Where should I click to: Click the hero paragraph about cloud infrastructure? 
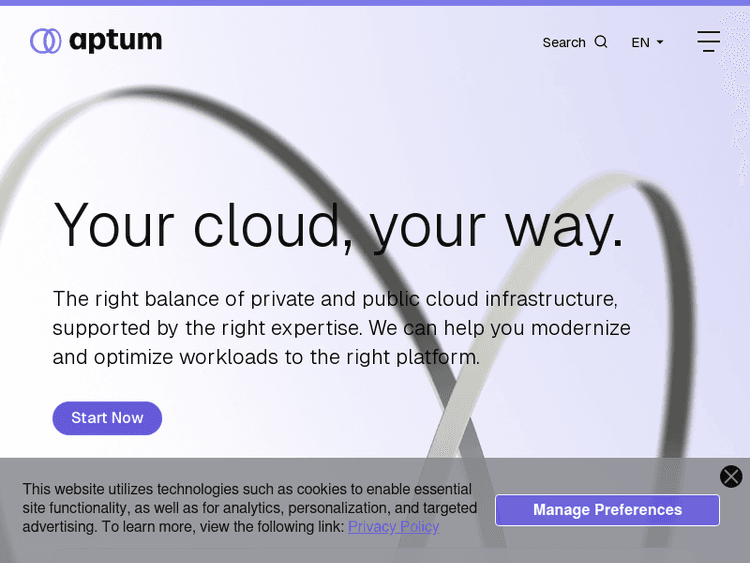[340, 327]
